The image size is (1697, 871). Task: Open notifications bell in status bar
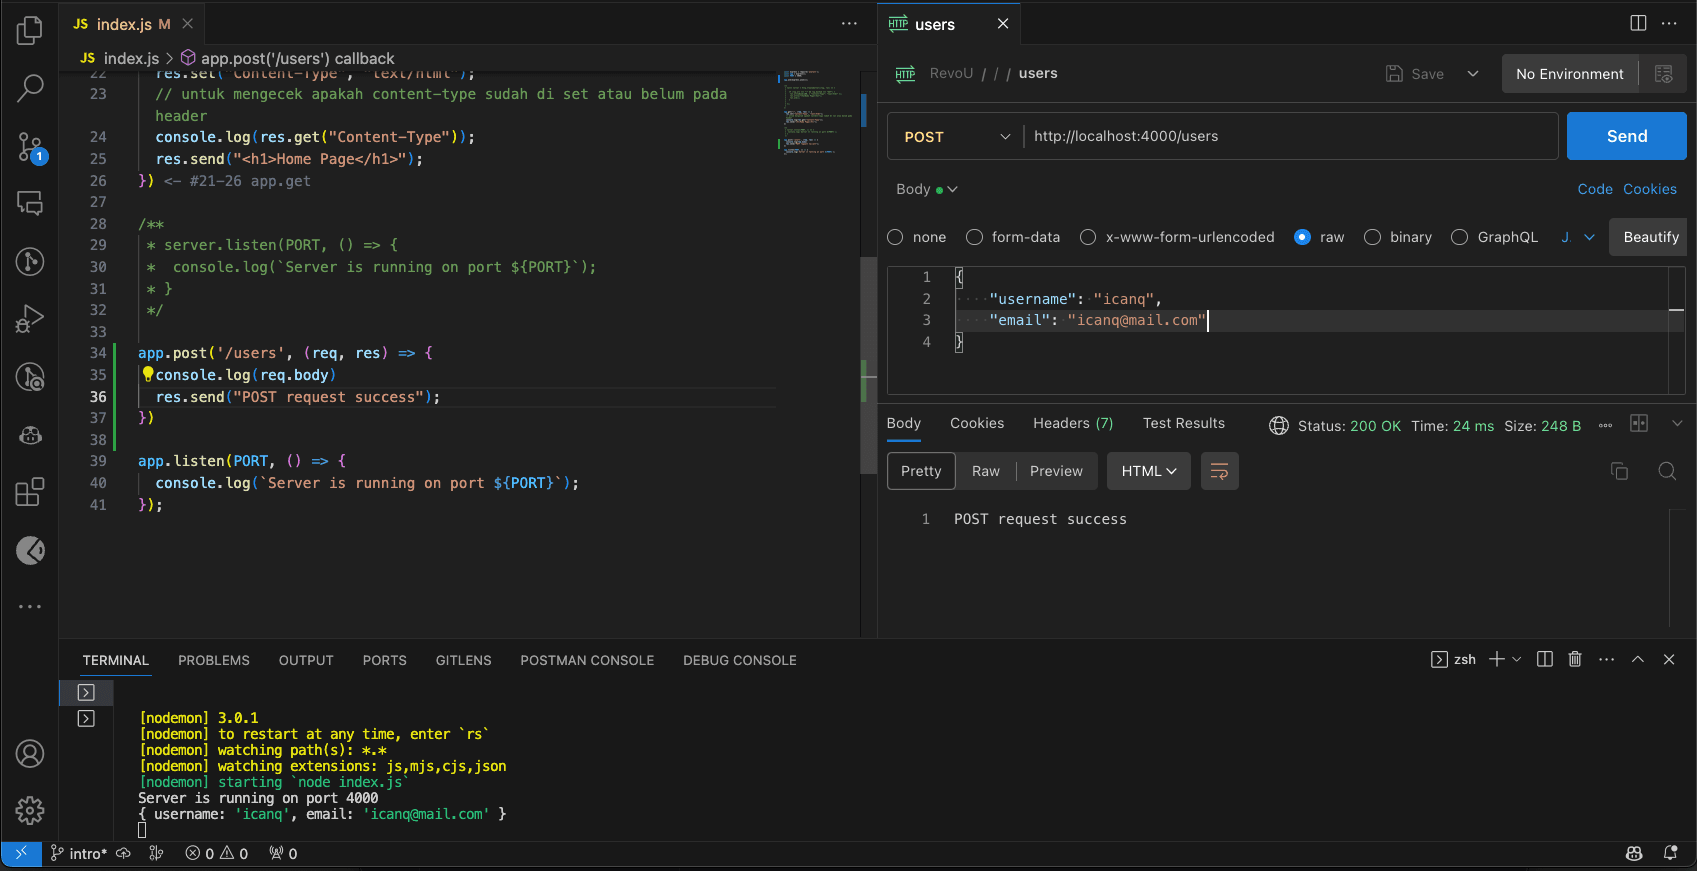click(1670, 853)
